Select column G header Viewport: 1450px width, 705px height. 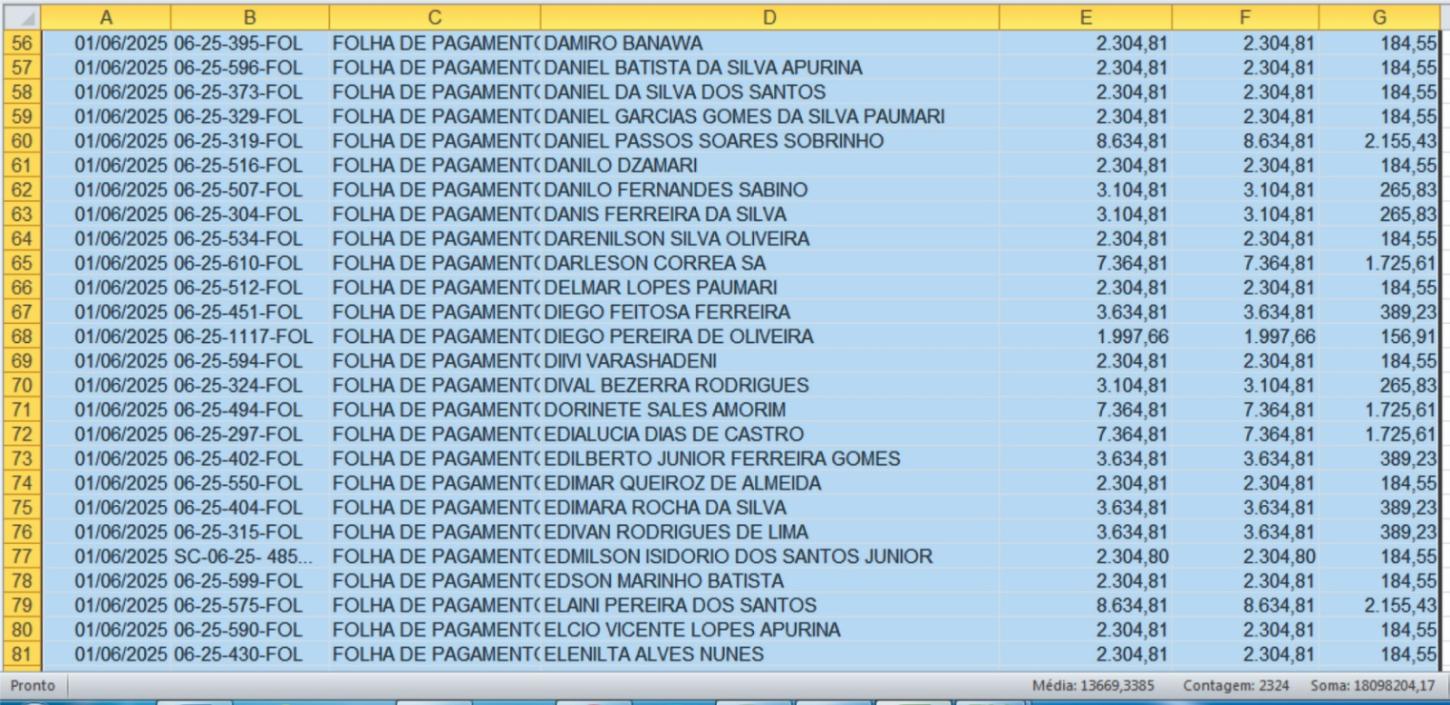(x=1379, y=17)
